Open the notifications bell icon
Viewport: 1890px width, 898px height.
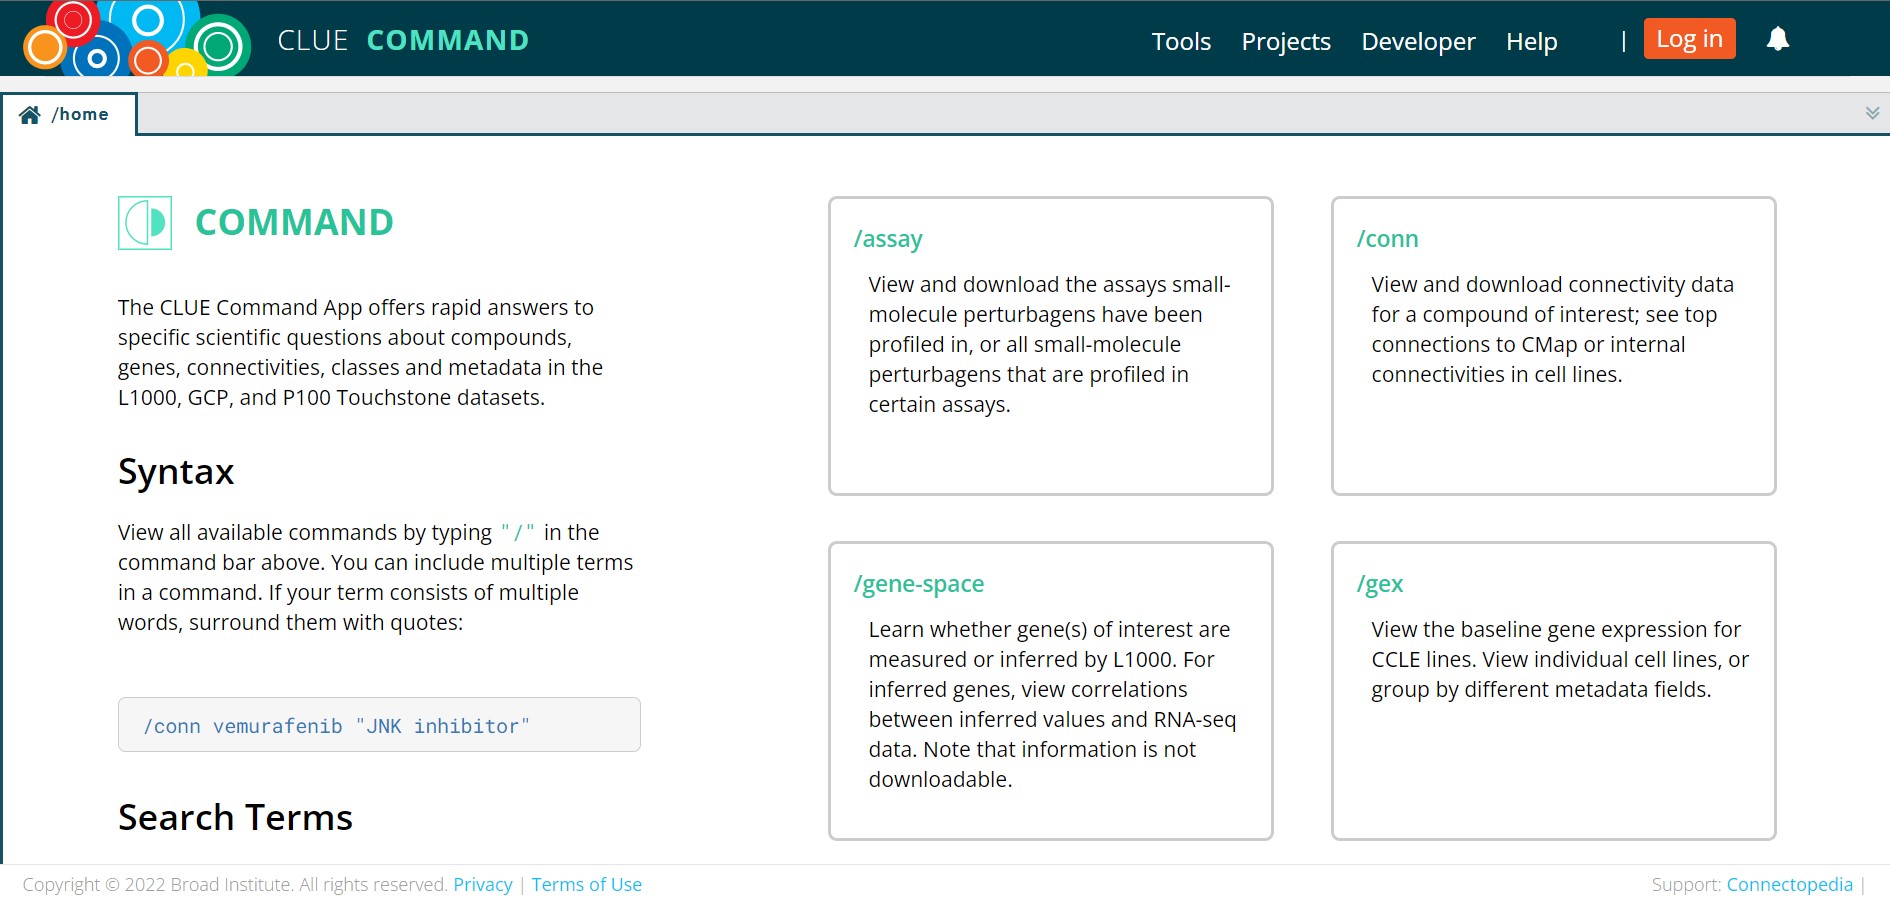(x=1777, y=39)
